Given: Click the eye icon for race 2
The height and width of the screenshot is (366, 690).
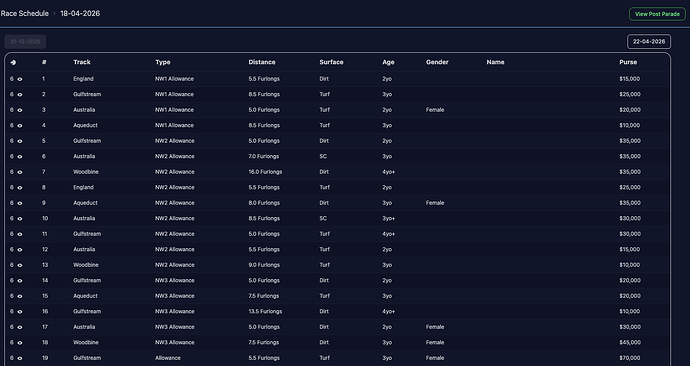Looking at the screenshot, I should 20,95.
